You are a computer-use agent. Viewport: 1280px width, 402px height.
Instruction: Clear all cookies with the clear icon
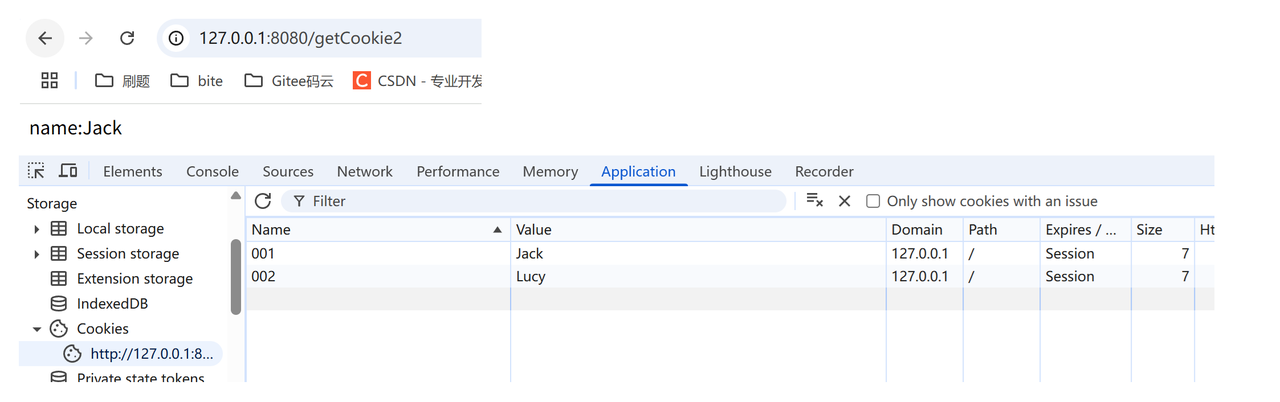(x=814, y=201)
